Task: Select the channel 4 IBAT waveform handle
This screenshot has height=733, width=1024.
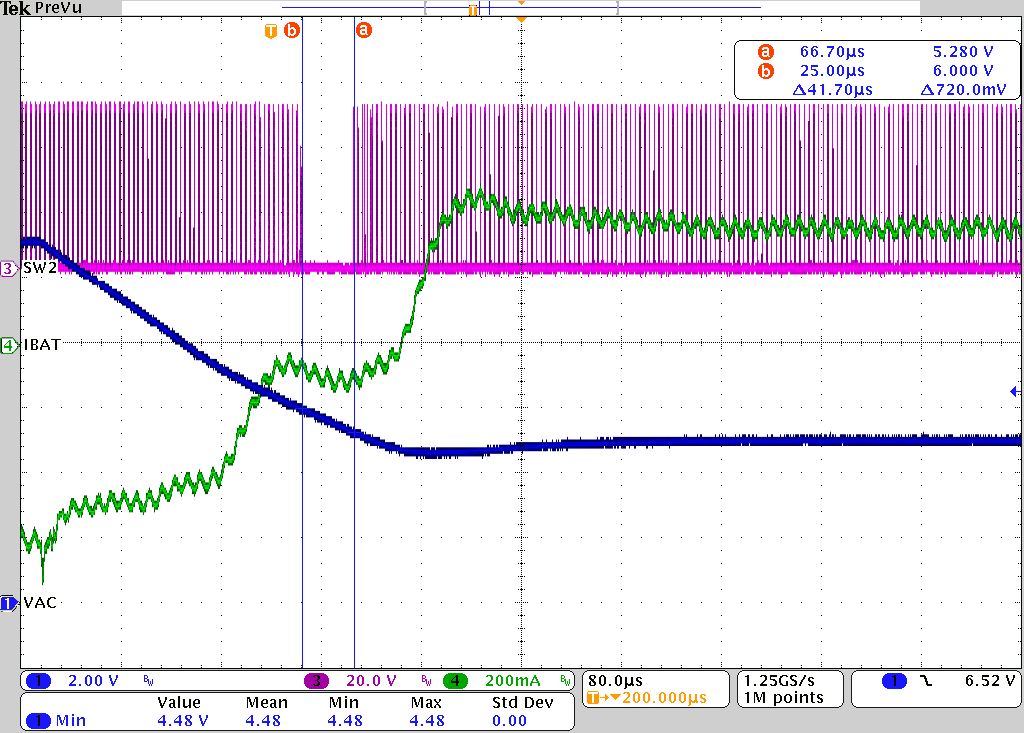Action: pyautogui.click(x=9, y=345)
